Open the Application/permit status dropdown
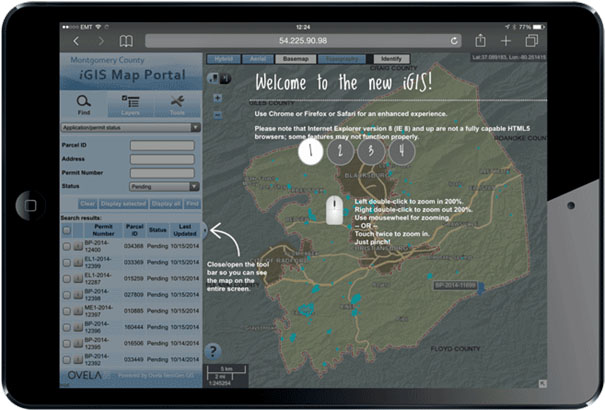 (x=131, y=127)
